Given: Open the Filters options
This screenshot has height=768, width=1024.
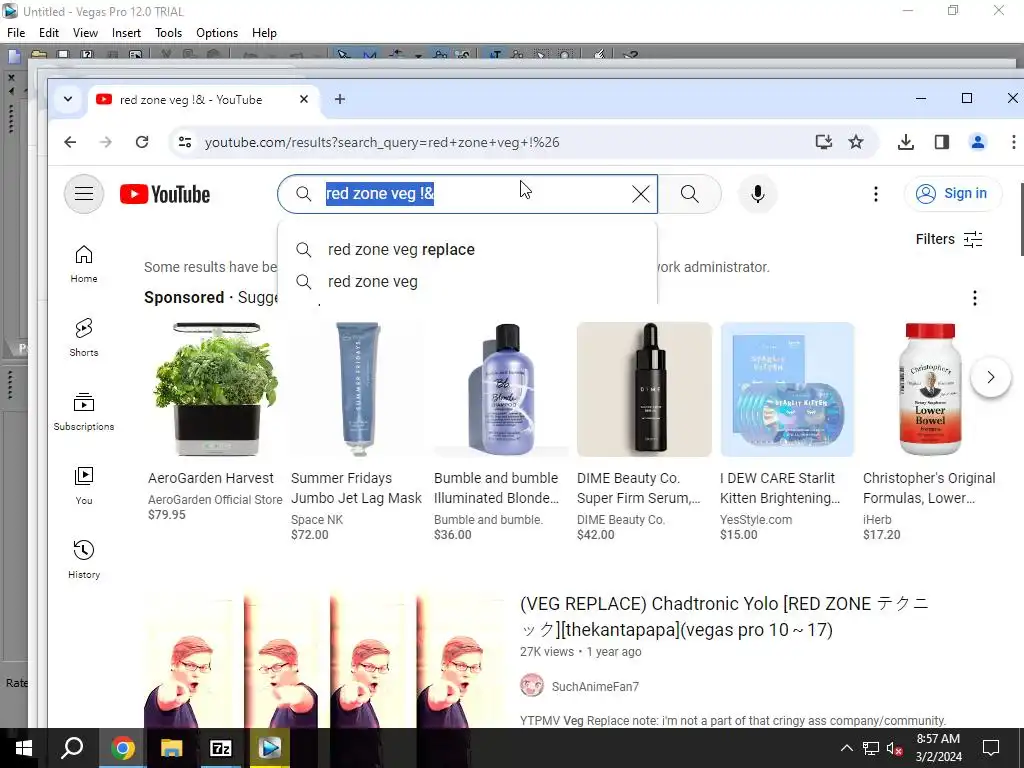Looking at the screenshot, I should pos(949,240).
